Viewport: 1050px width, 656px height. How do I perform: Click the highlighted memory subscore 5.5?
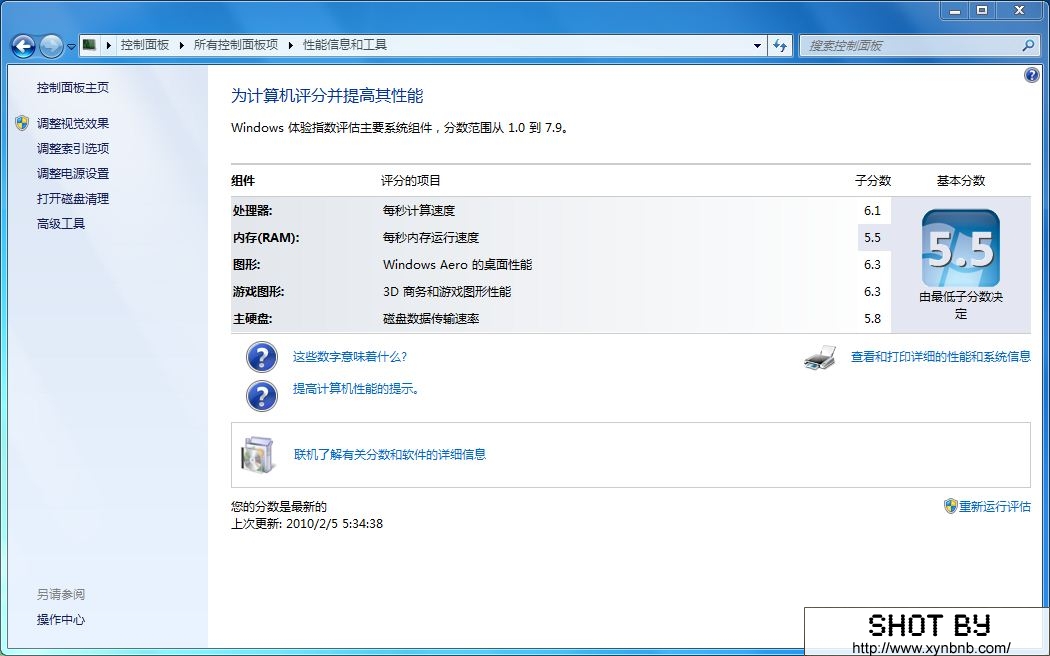(x=873, y=238)
